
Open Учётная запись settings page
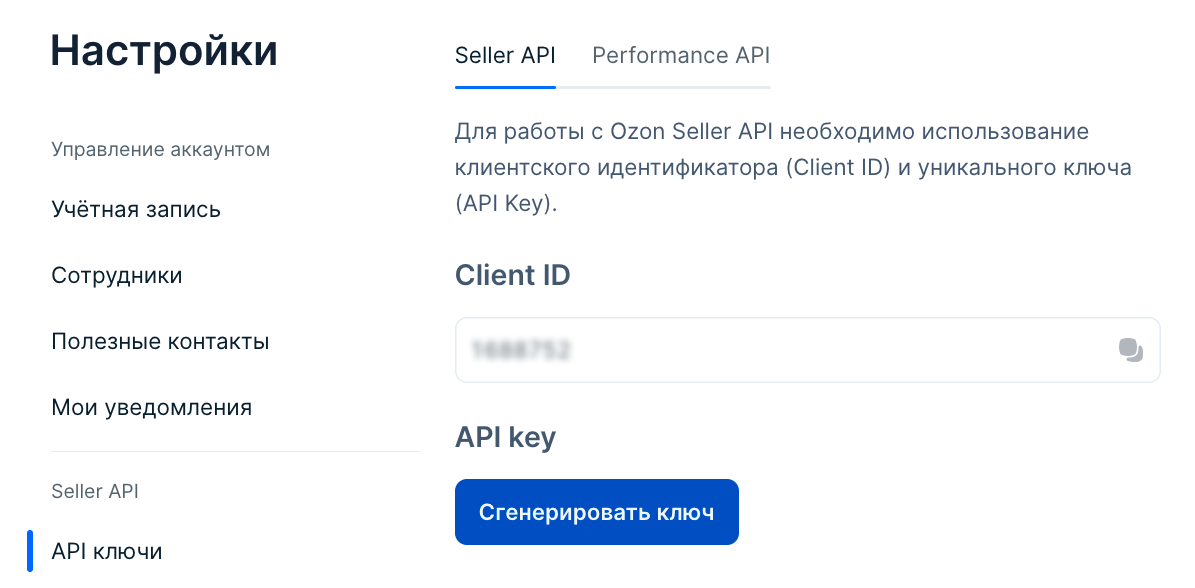tap(136, 210)
